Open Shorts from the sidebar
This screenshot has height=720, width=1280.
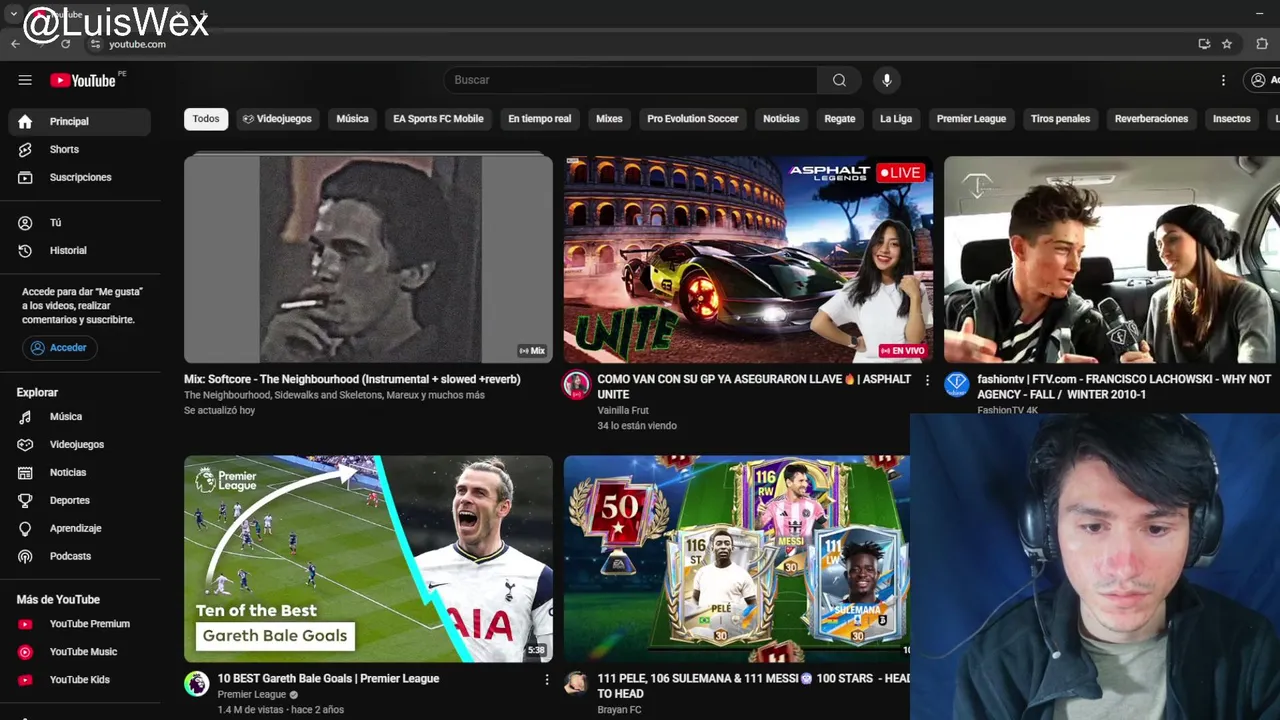pyautogui.click(x=79, y=149)
